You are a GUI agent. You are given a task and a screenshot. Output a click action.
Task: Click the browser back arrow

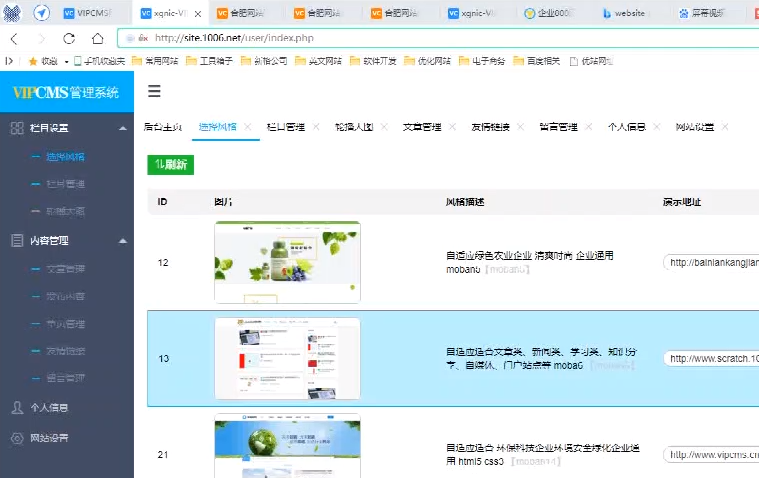point(14,38)
